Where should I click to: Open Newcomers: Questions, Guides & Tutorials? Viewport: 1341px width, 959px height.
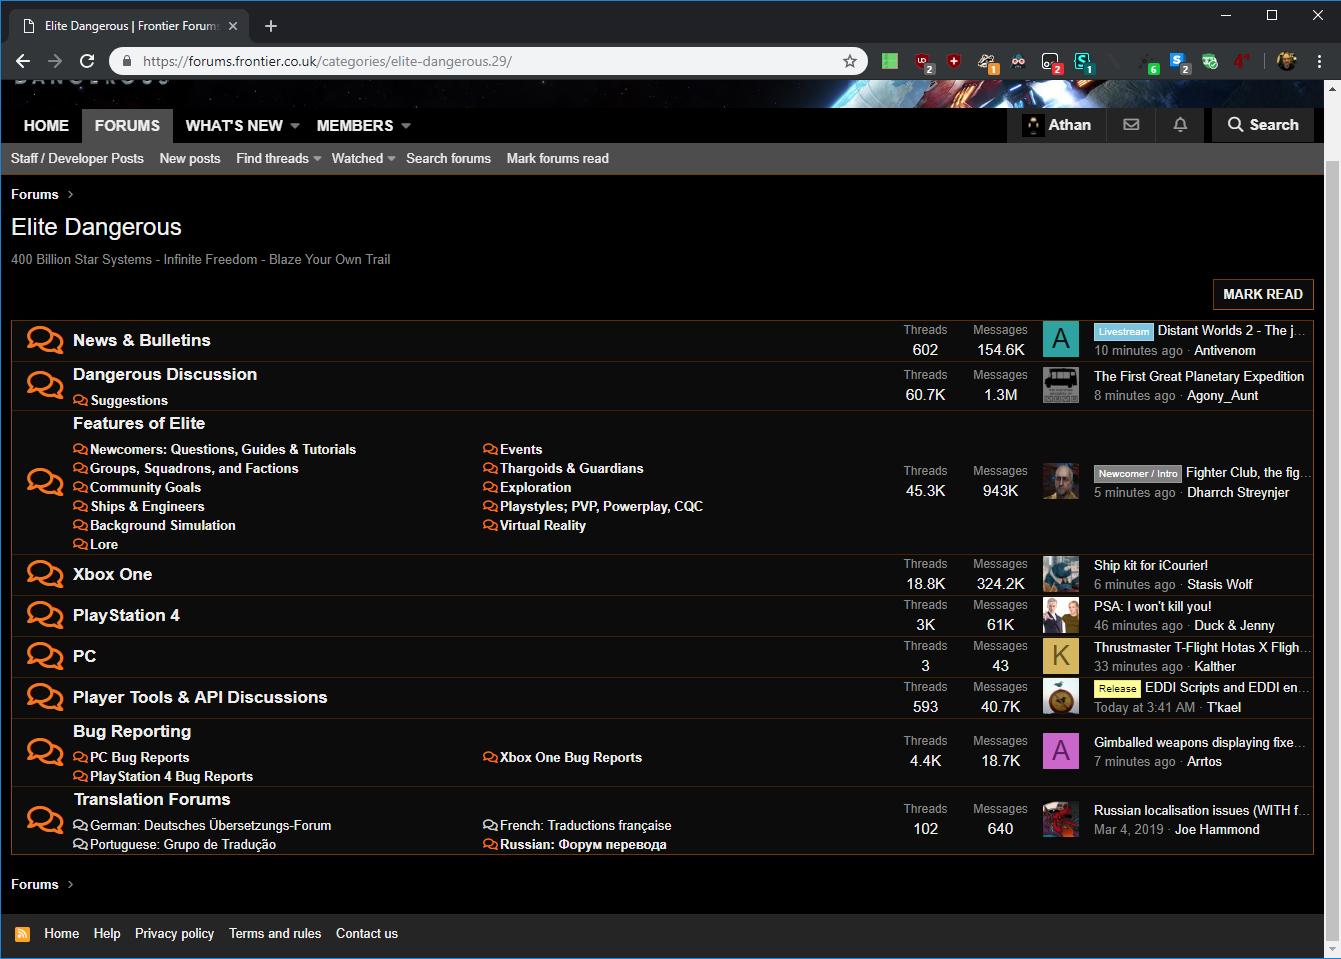[x=223, y=449]
